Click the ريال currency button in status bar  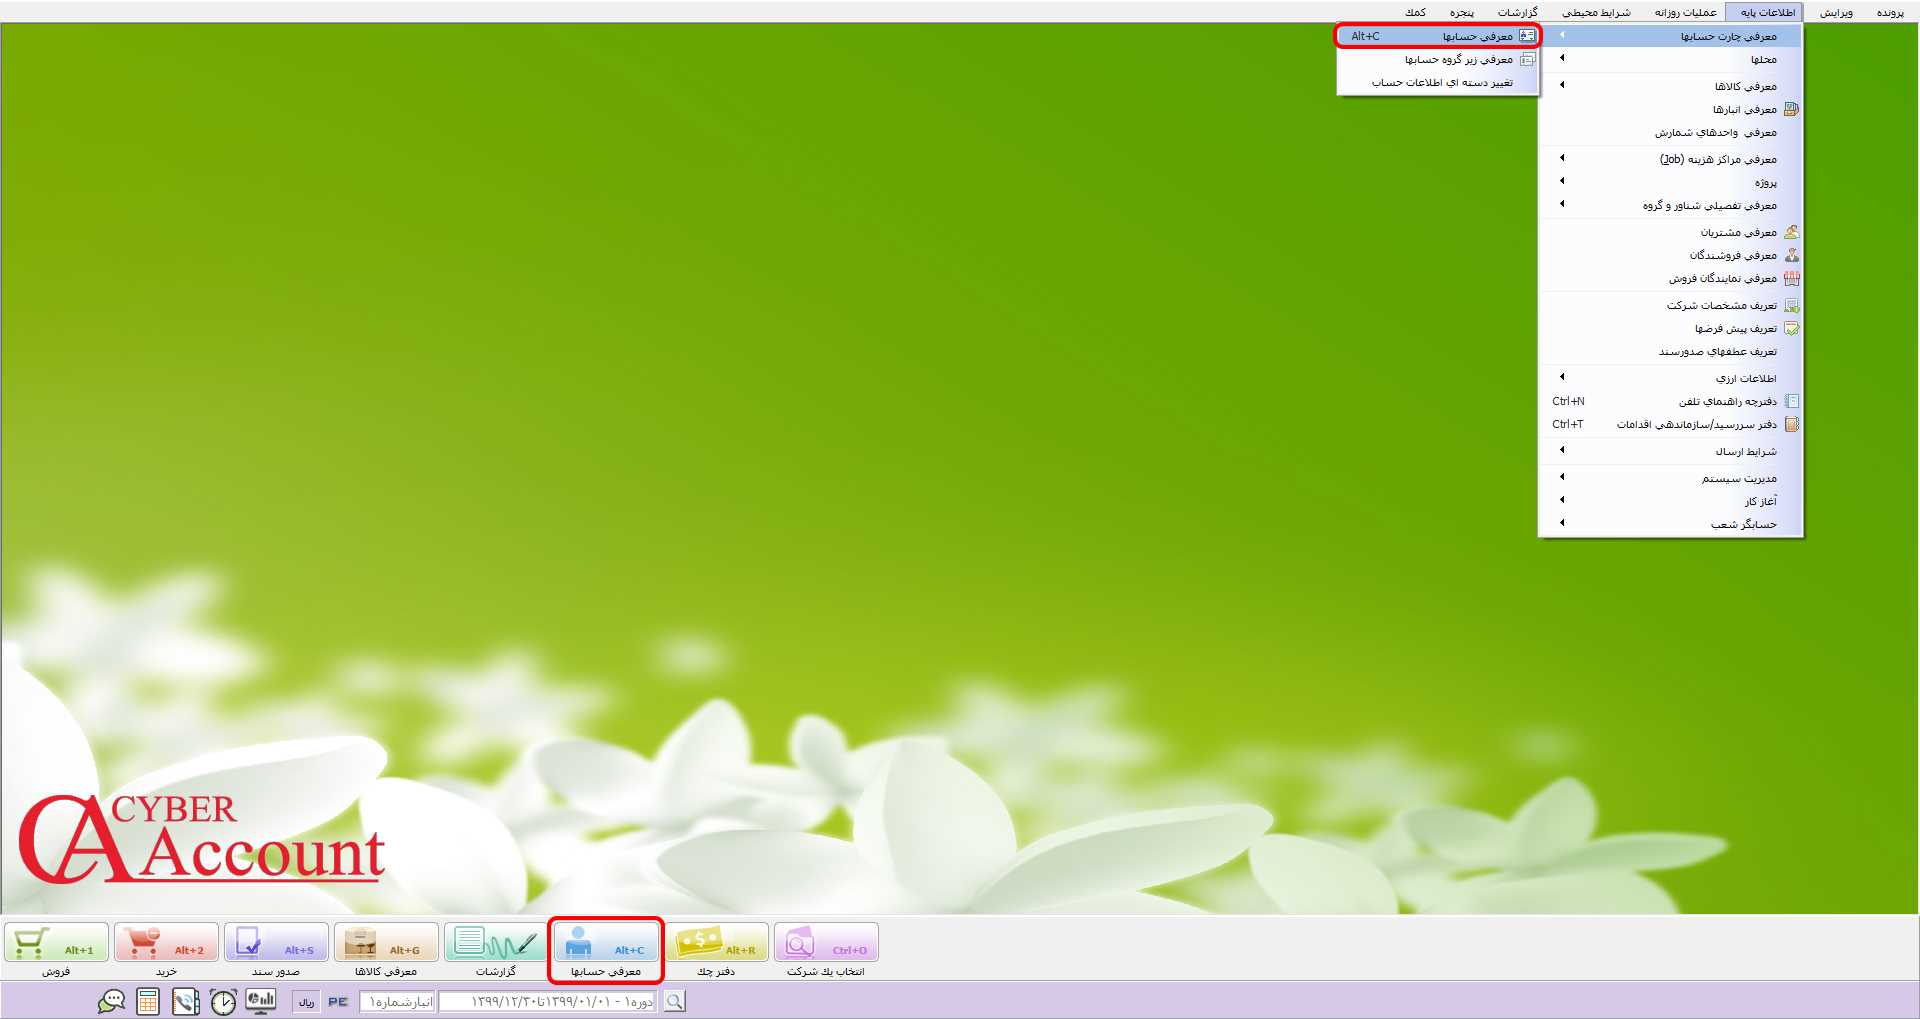point(306,1001)
